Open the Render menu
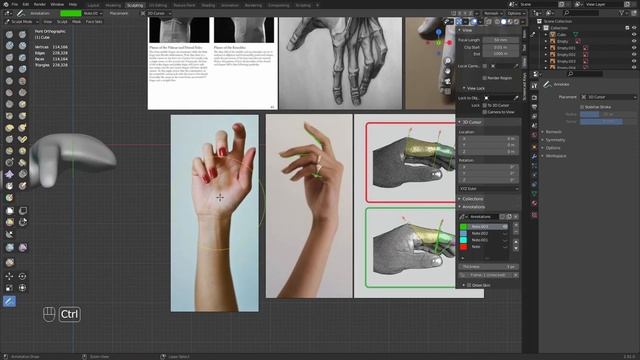 pyautogui.click(x=40, y=4)
